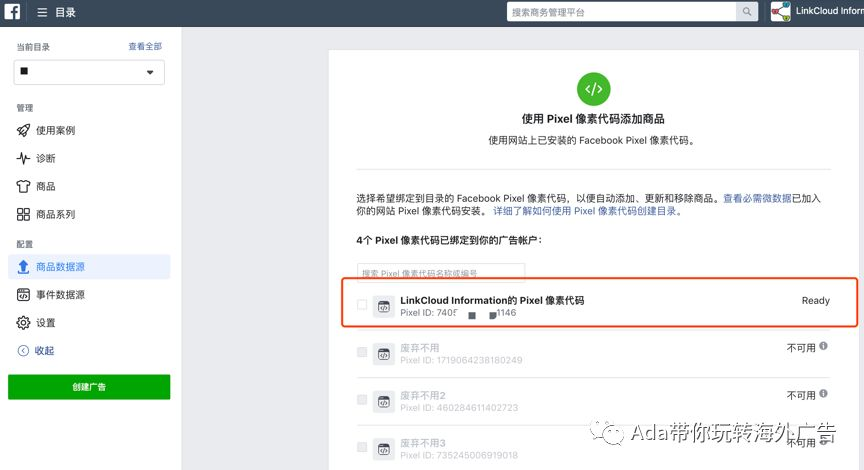Viewport: 864px width, 470px height.
Task: Click Pixel ID 460284611402723 text
Action: (x=459, y=408)
